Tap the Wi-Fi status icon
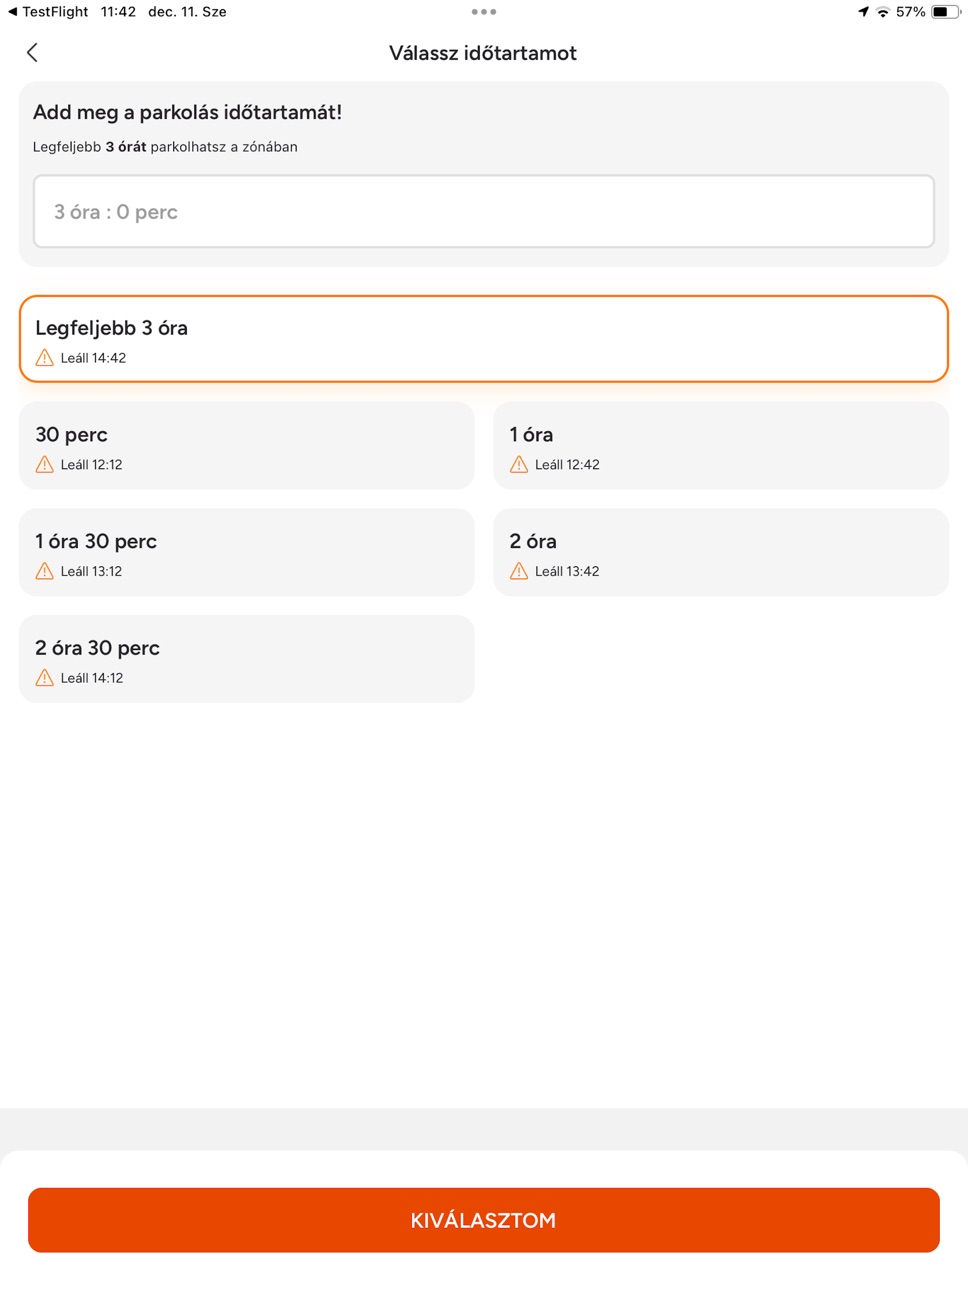Screen dimensions: 968x1290 tap(883, 12)
